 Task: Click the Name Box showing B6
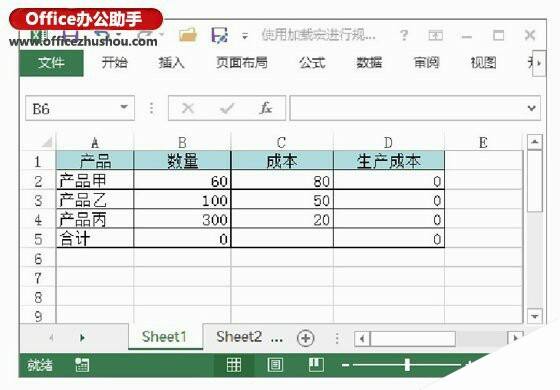pos(71,108)
